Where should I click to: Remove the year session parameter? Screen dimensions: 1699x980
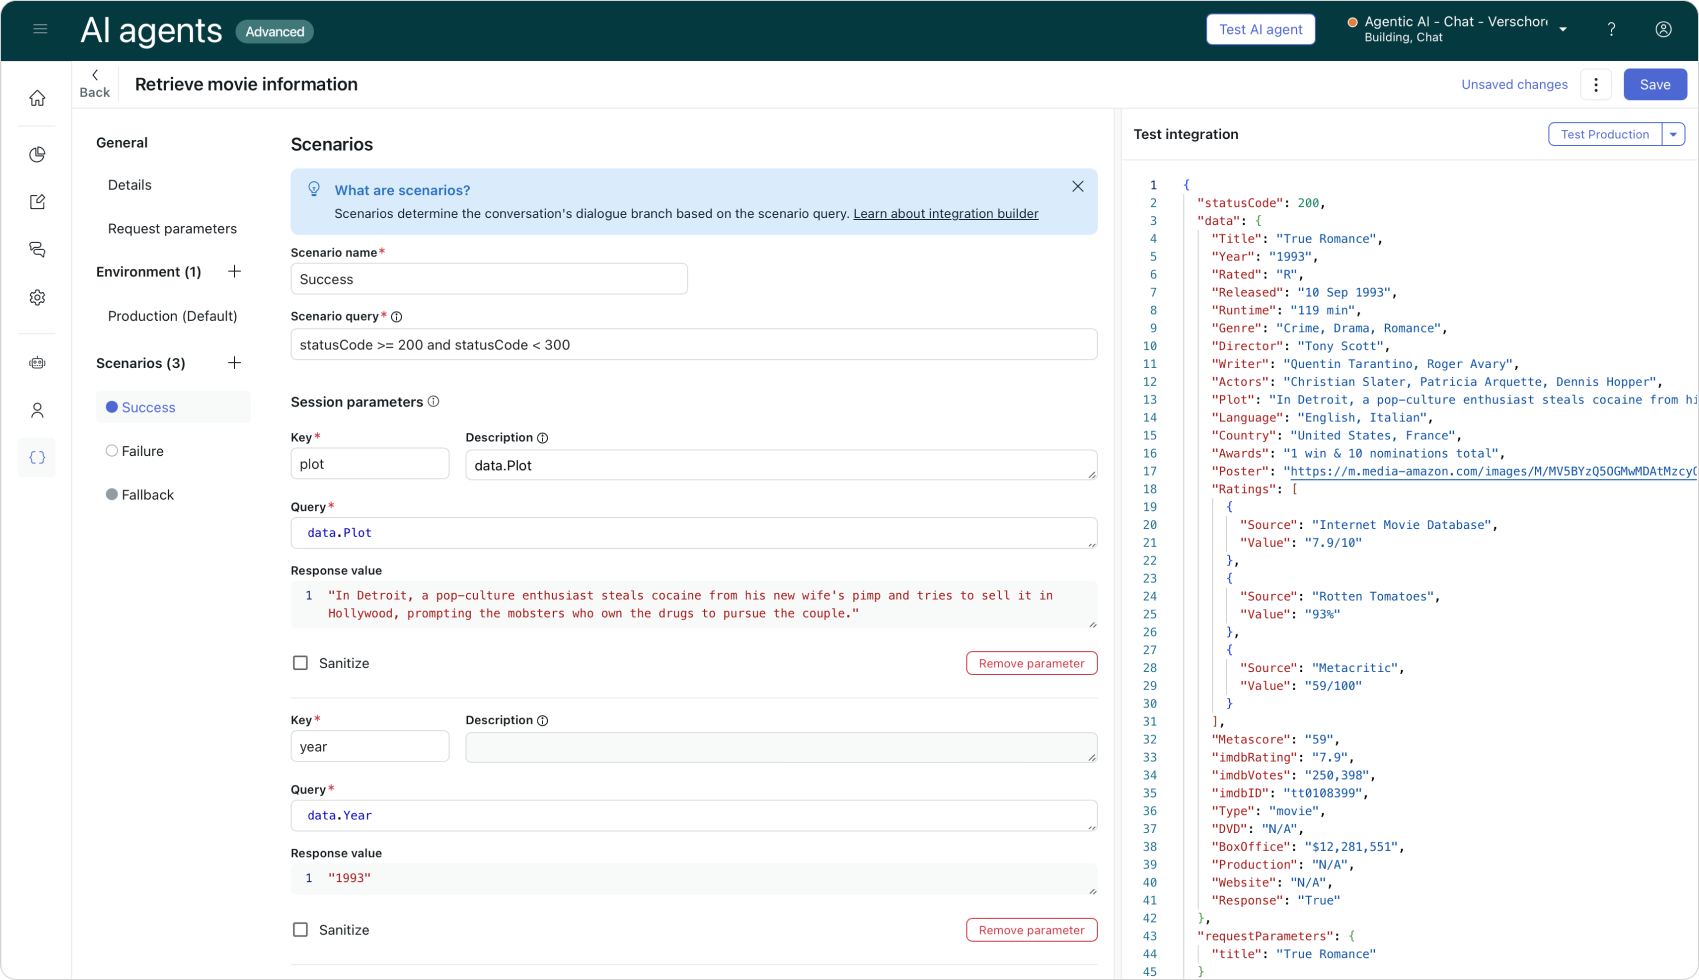click(x=1031, y=931)
